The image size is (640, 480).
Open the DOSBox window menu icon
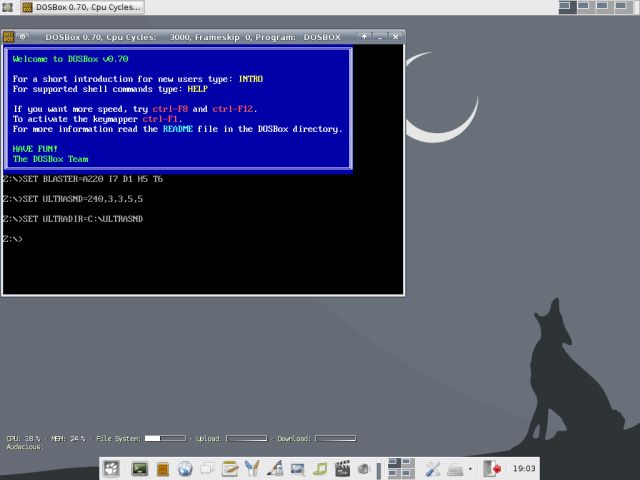pos(9,37)
